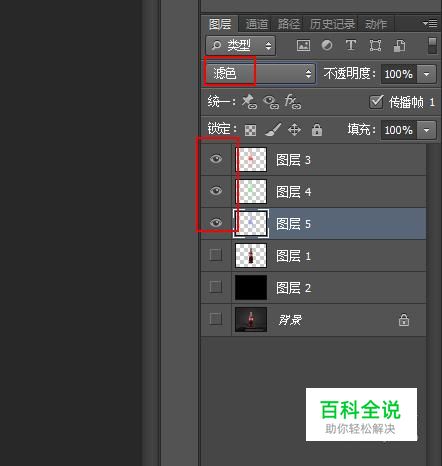Lock all padlock icon

(x=317, y=130)
